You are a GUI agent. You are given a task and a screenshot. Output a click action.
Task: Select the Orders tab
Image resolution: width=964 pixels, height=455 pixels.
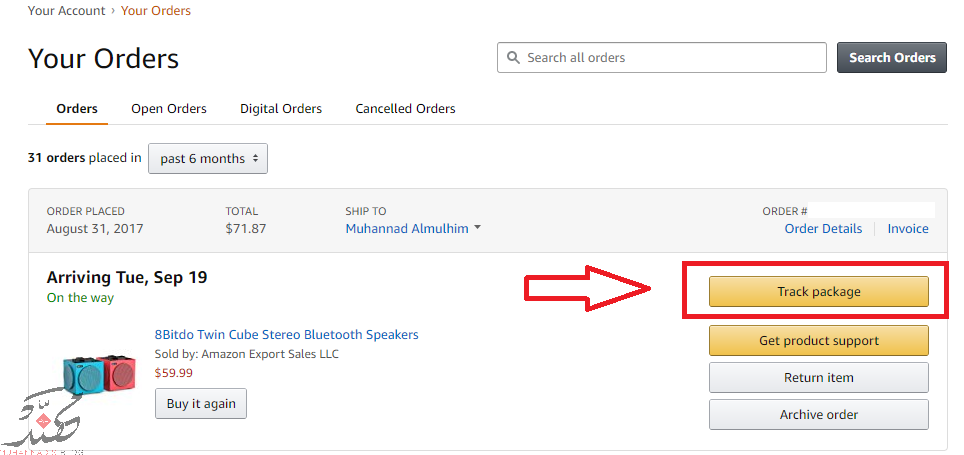point(77,109)
